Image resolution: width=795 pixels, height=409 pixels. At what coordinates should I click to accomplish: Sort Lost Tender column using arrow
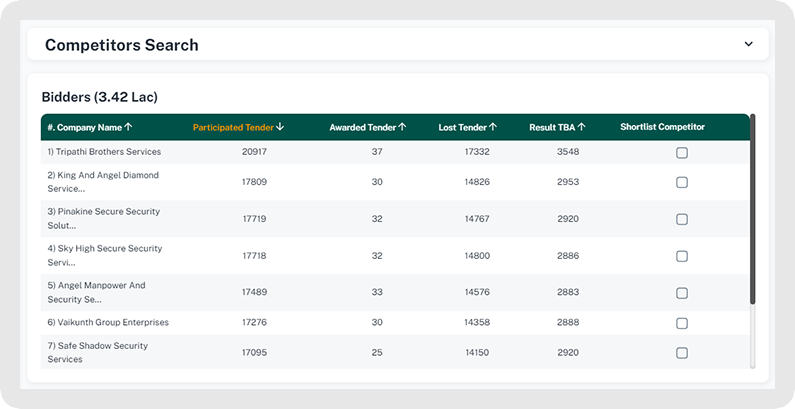coord(492,127)
